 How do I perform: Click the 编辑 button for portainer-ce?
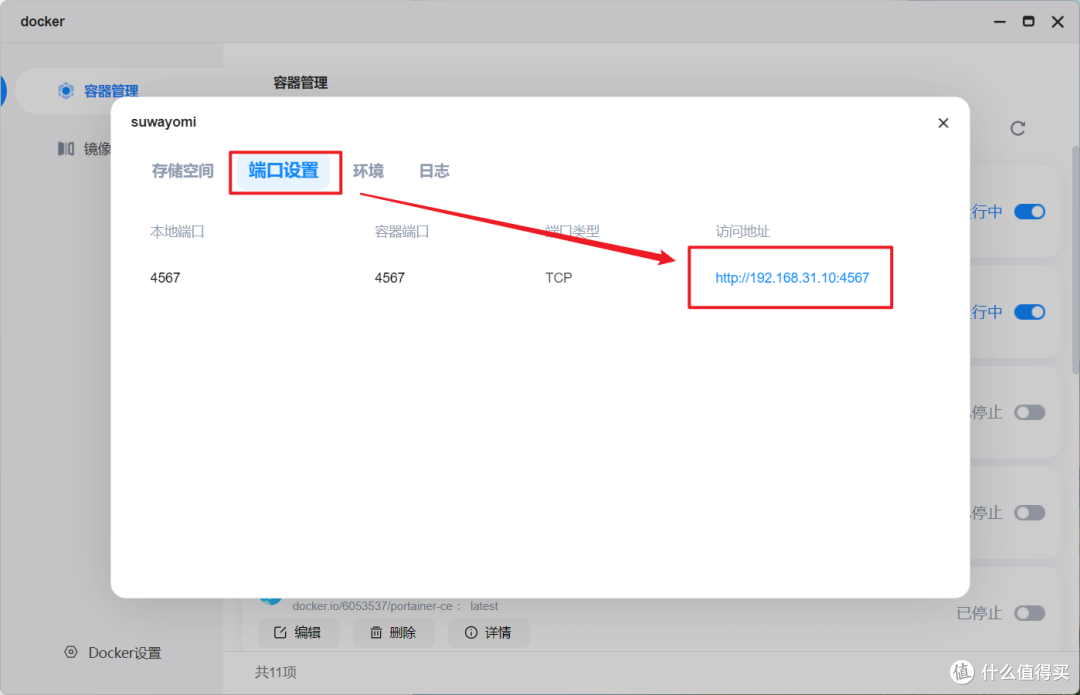tap(298, 632)
